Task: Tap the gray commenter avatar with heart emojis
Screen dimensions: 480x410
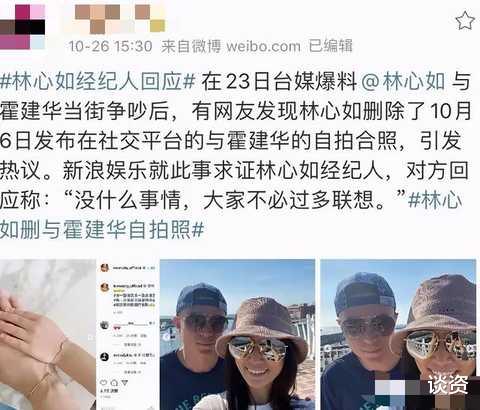Action: (x=104, y=325)
